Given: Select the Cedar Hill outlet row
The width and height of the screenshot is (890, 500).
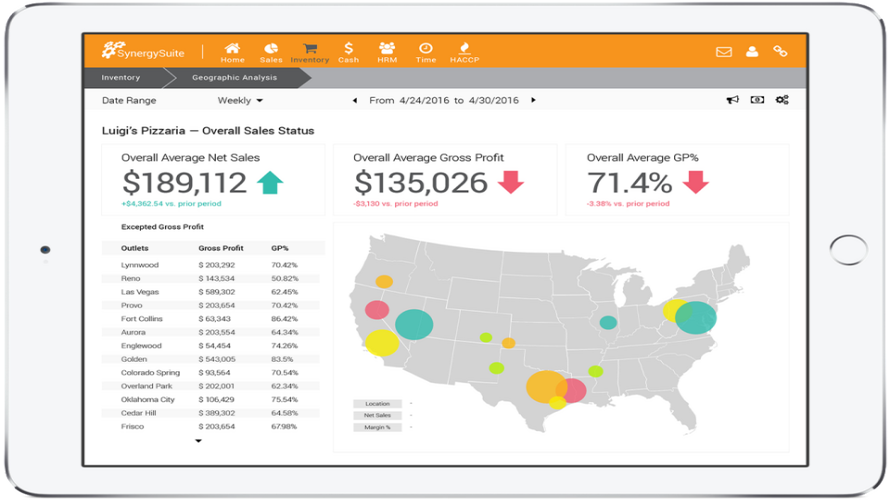Looking at the screenshot, I should [211, 413].
